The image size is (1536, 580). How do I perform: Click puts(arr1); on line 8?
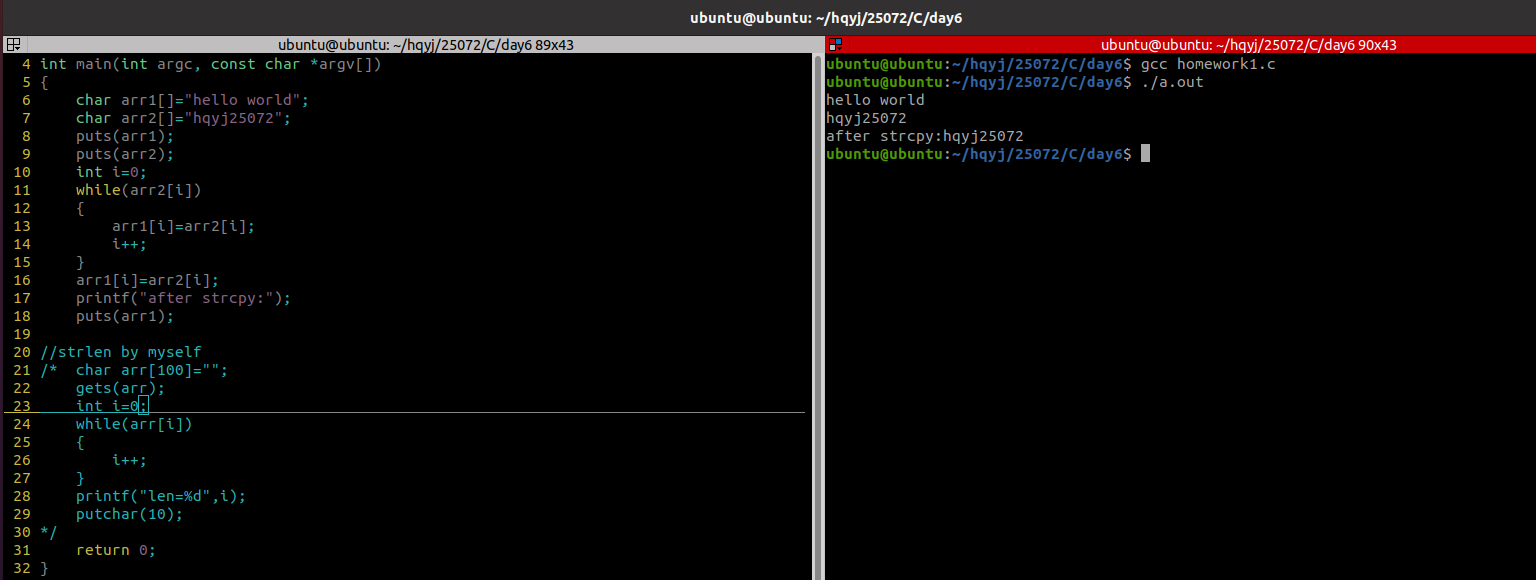(x=125, y=136)
